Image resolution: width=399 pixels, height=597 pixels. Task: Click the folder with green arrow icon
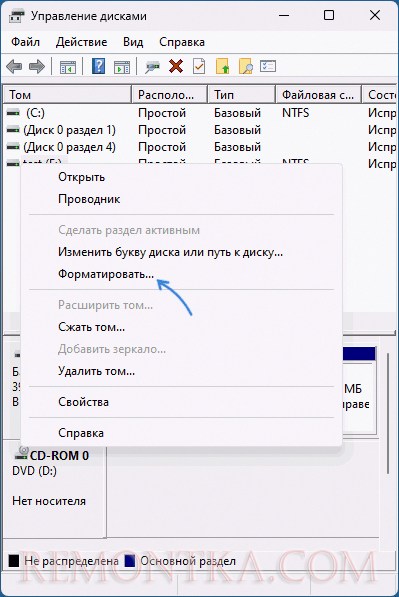(x=222, y=67)
